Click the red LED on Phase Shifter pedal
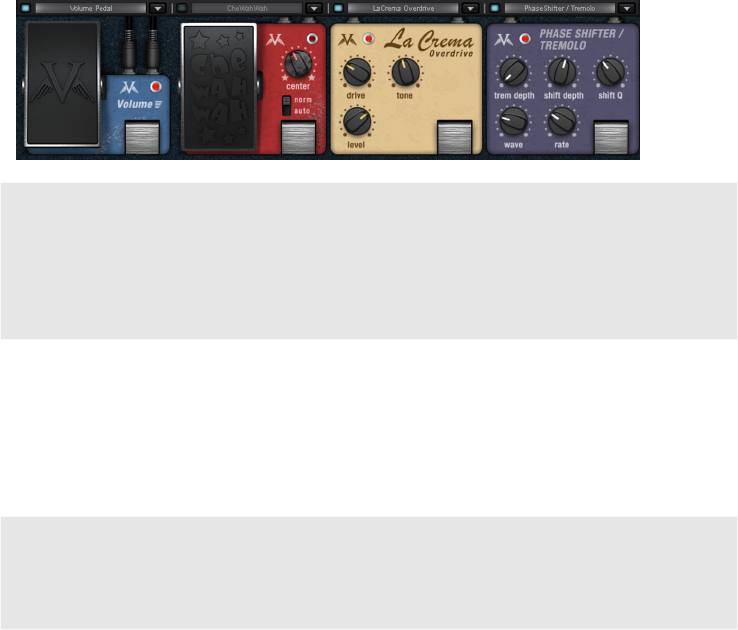 tap(525, 39)
